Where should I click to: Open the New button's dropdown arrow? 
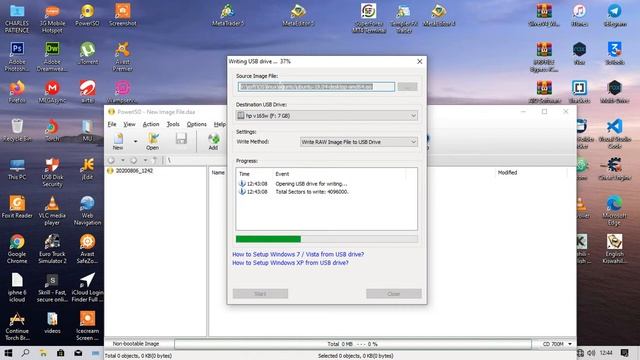click(135, 141)
